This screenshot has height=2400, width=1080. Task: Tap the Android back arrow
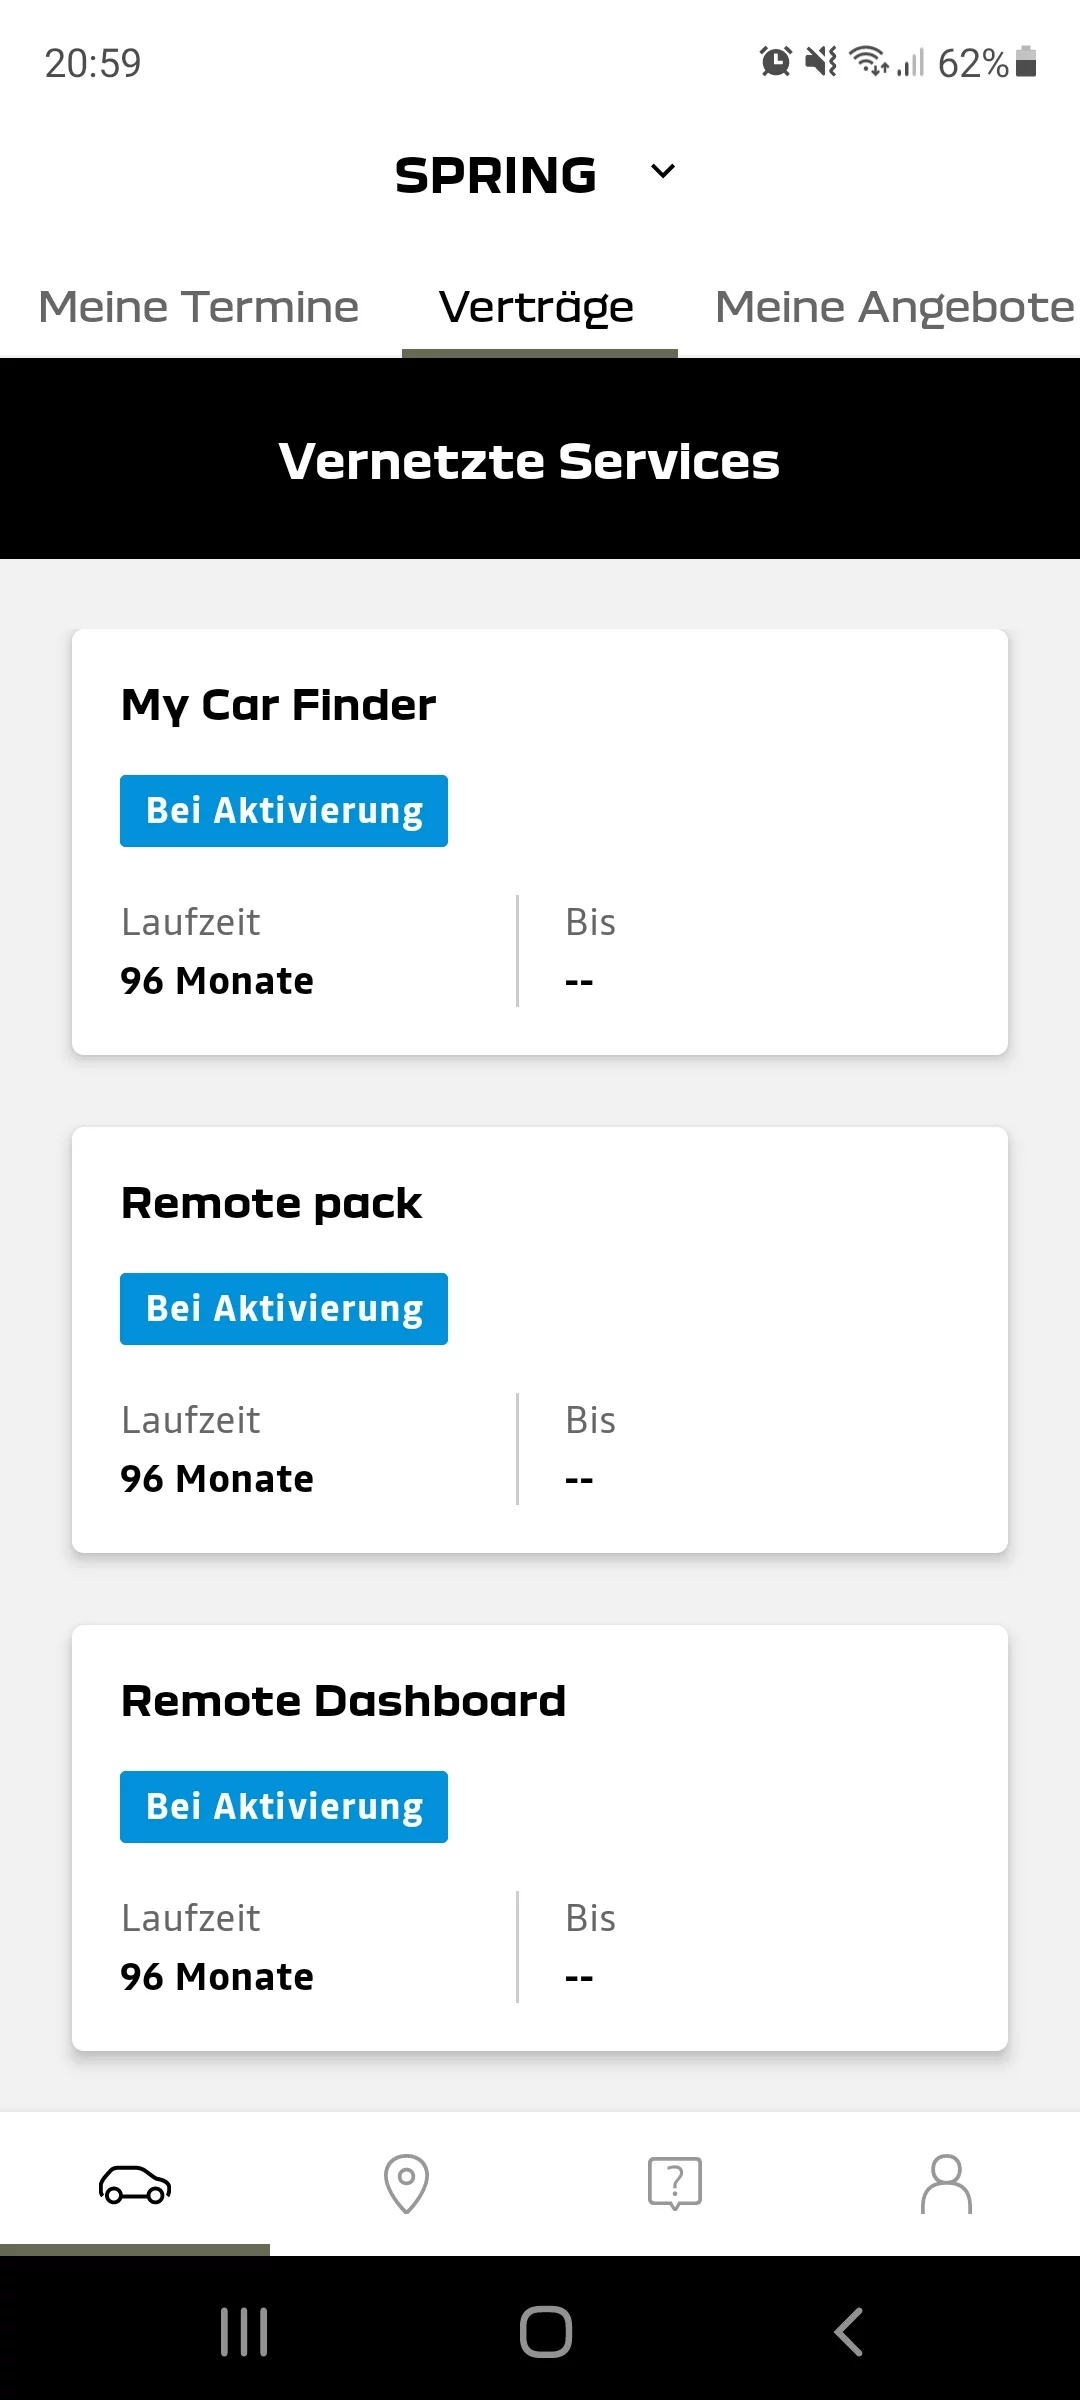[x=848, y=2332]
